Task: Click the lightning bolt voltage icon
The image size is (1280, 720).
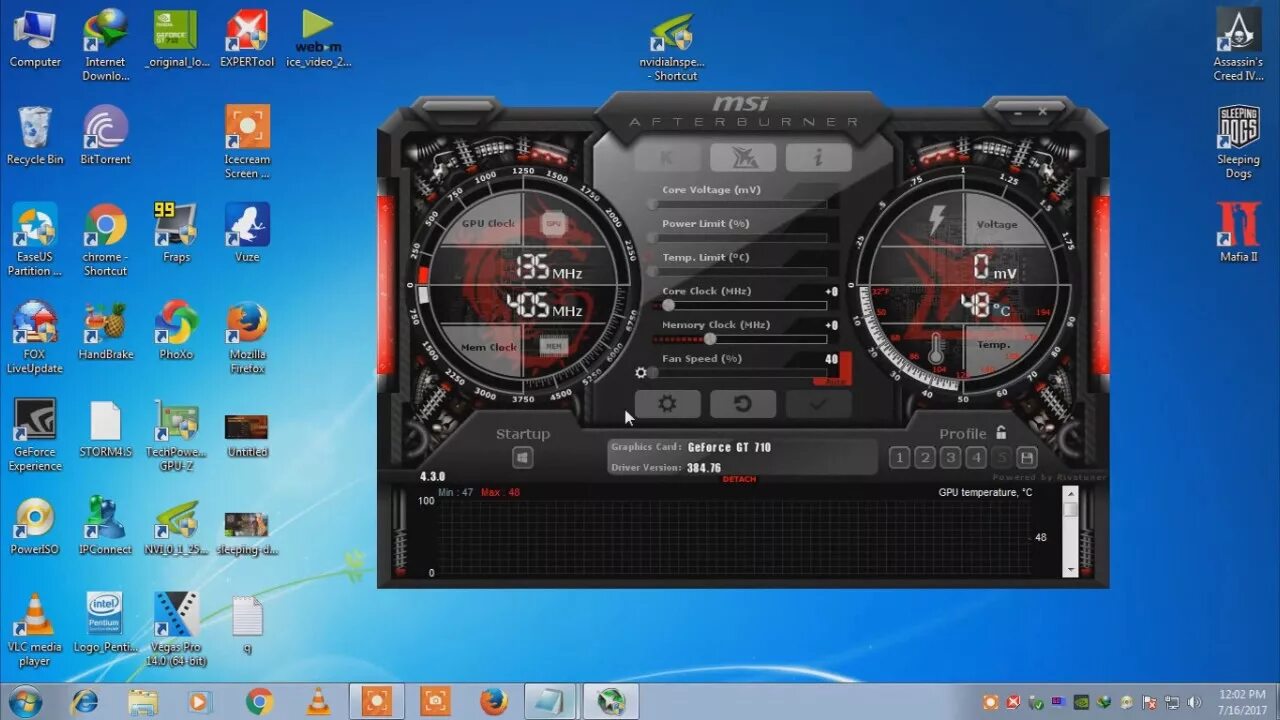Action: click(x=937, y=220)
